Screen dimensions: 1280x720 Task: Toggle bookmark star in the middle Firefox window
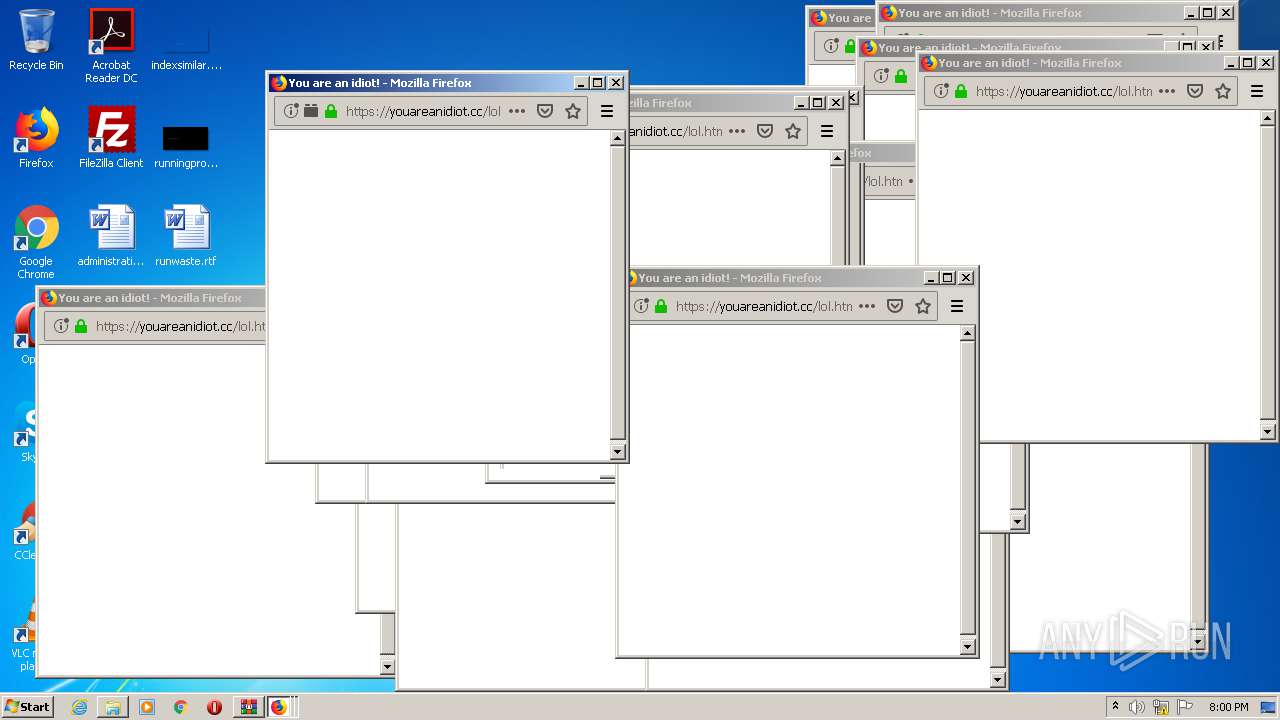pos(923,306)
